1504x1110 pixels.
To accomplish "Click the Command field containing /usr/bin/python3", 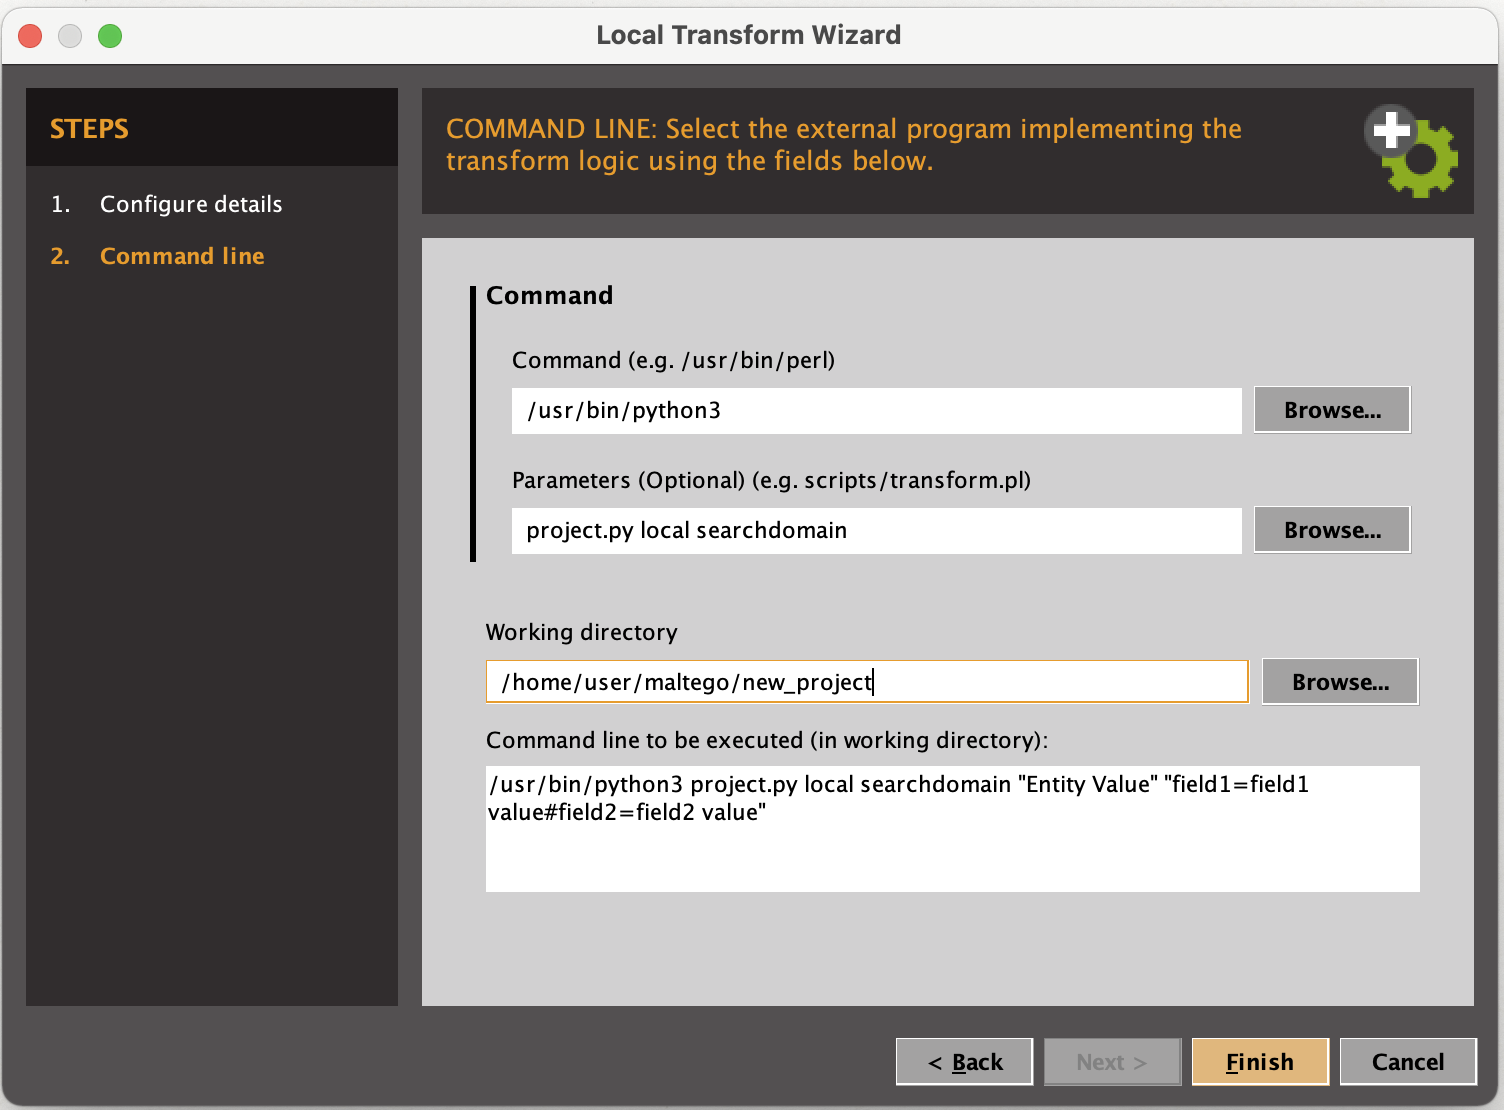I will pos(876,410).
